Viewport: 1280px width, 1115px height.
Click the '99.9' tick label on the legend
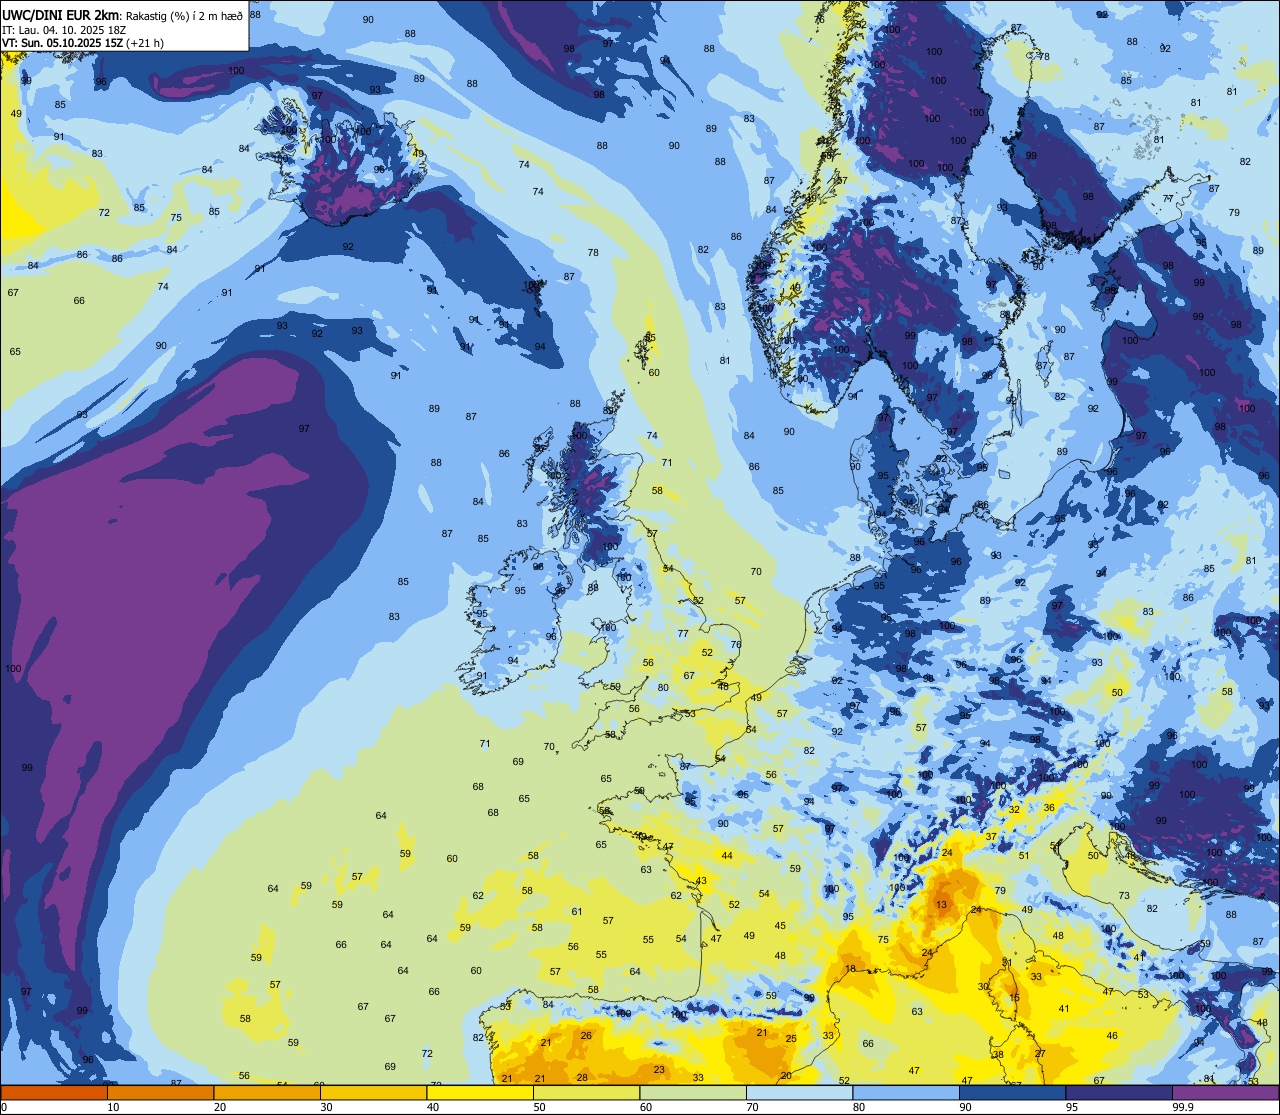tap(1182, 1107)
